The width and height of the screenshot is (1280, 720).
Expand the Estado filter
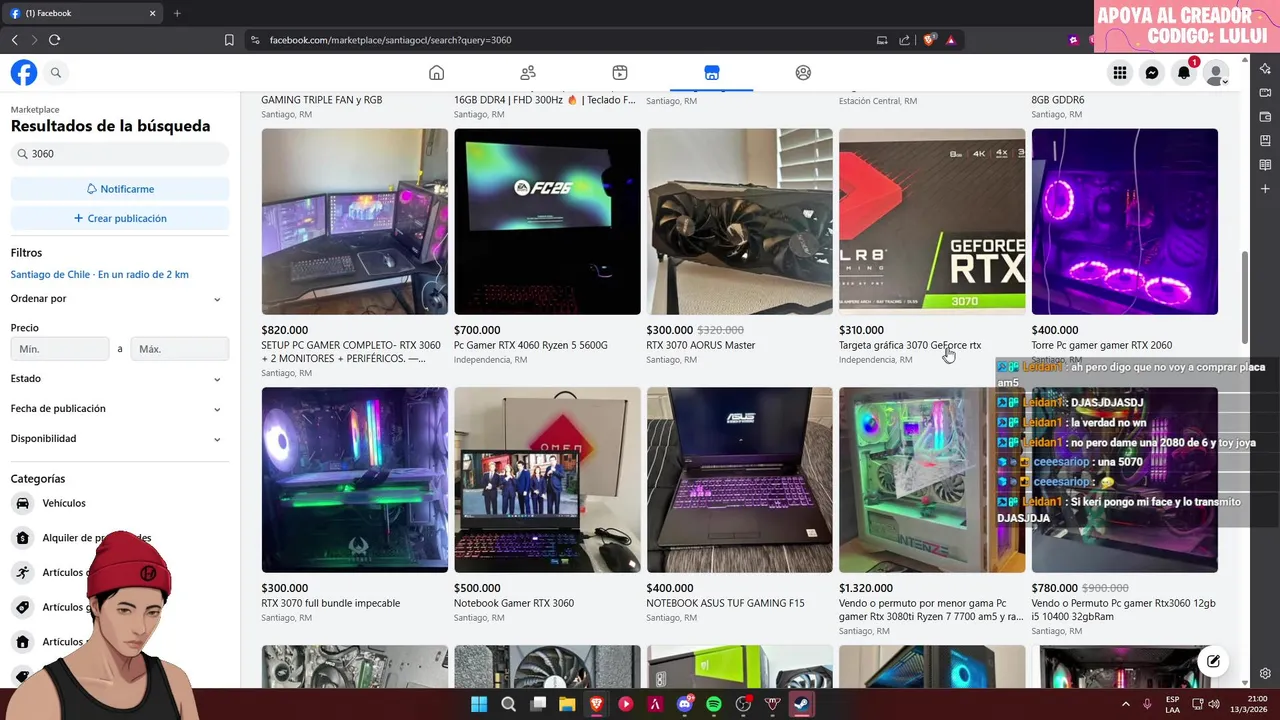coord(118,379)
